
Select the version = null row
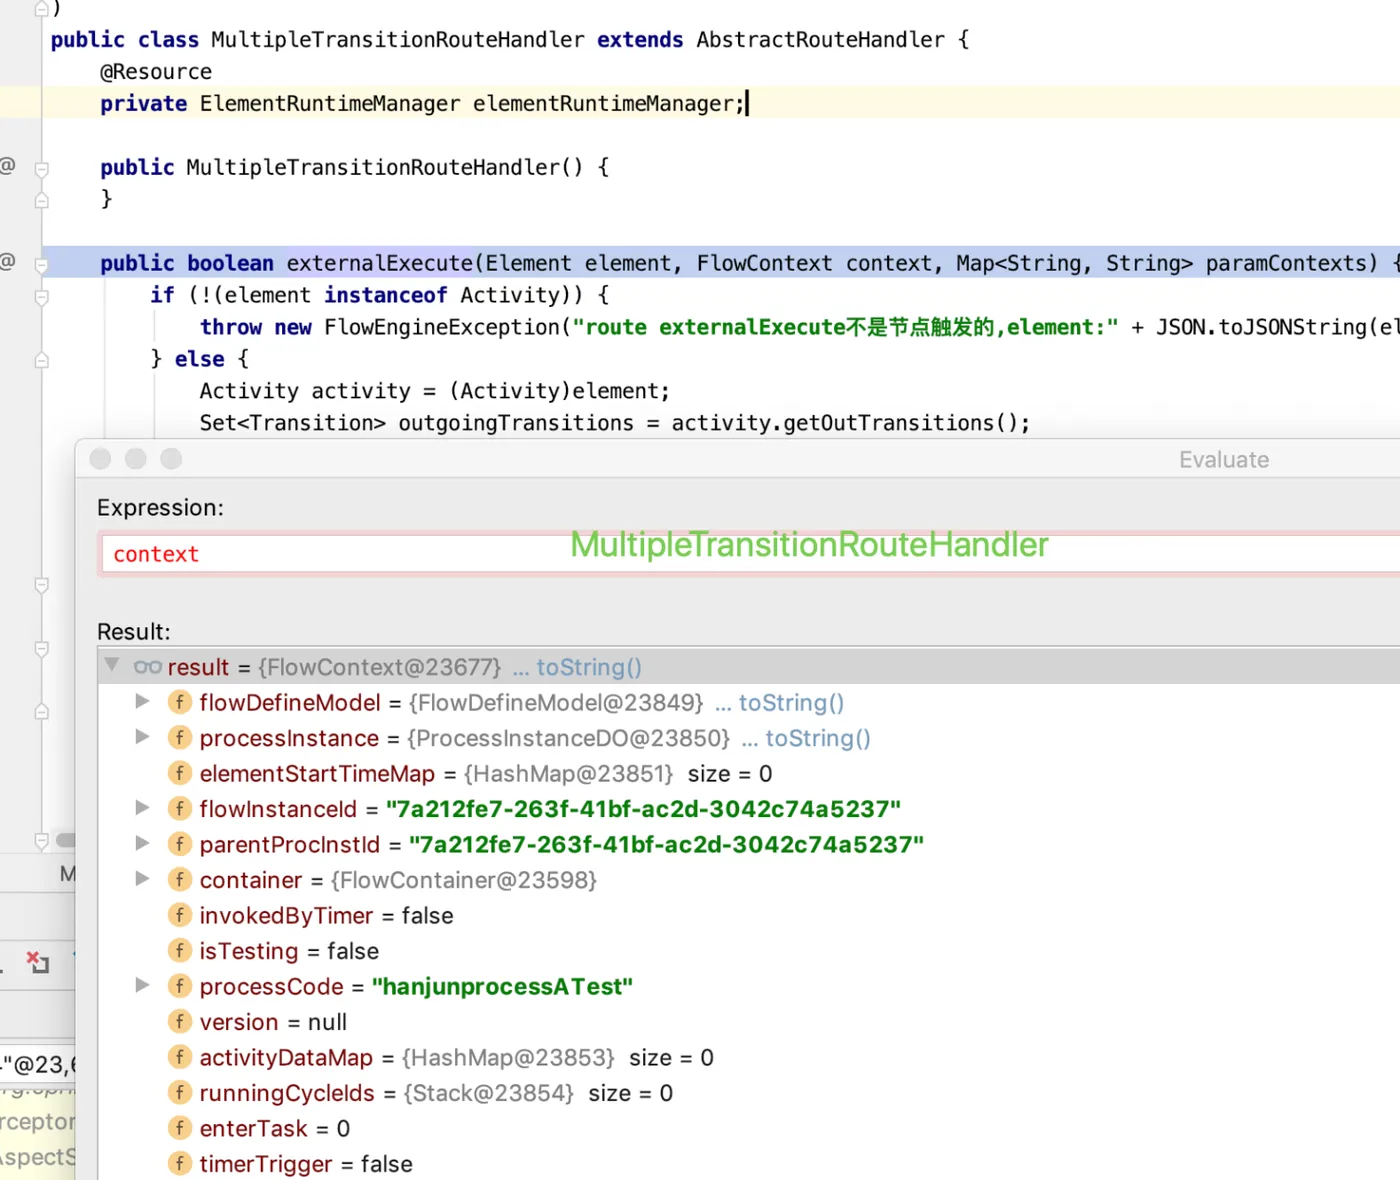(x=749, y=1021)
